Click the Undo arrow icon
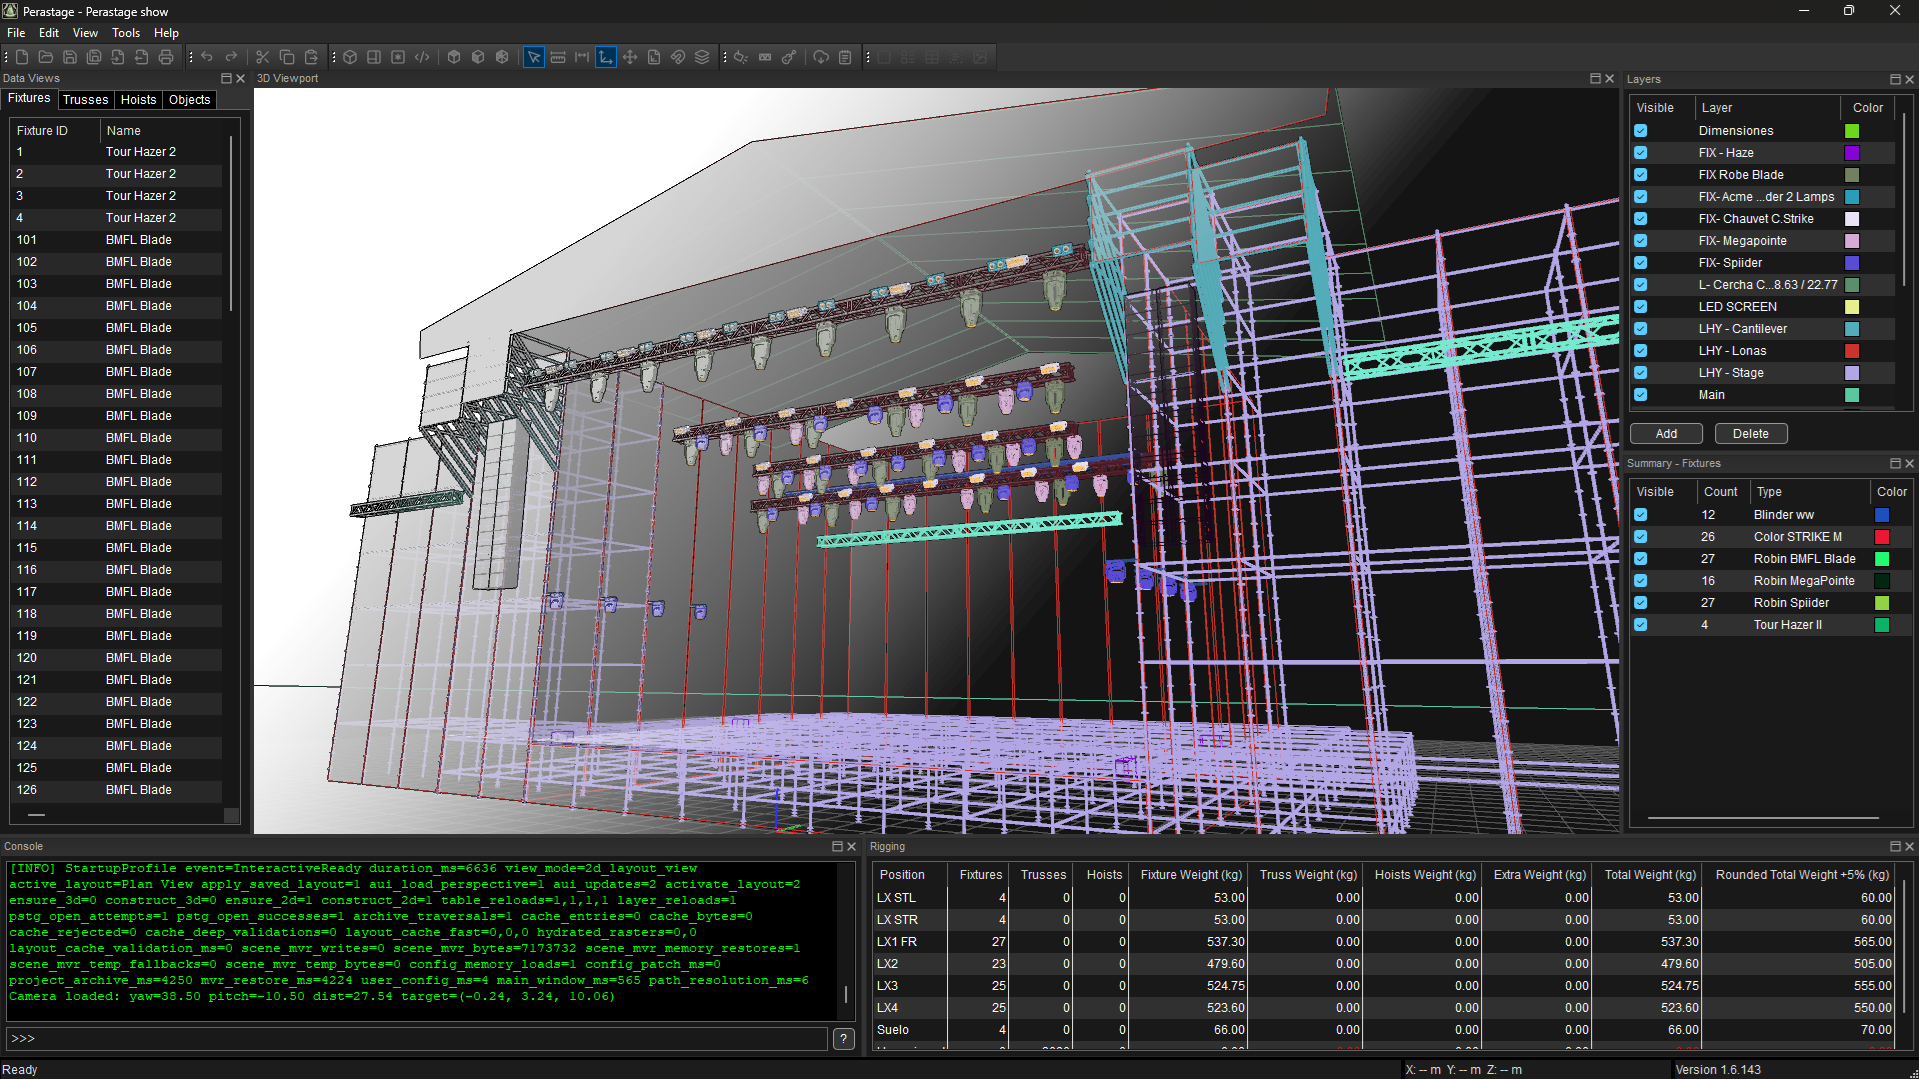This screenshot has height=1079, width=1919. (x=207, y=57)
